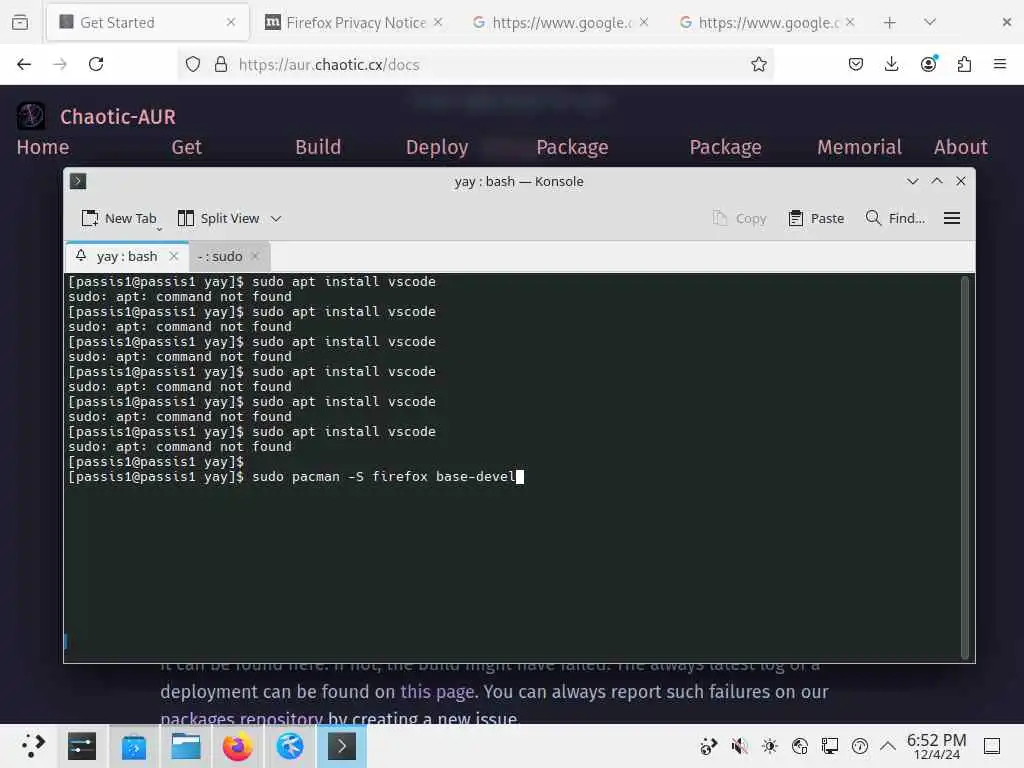This screenshot has width=1024, height=768.
Task: Open the Memorial navigation link
Action: point(859,147)
